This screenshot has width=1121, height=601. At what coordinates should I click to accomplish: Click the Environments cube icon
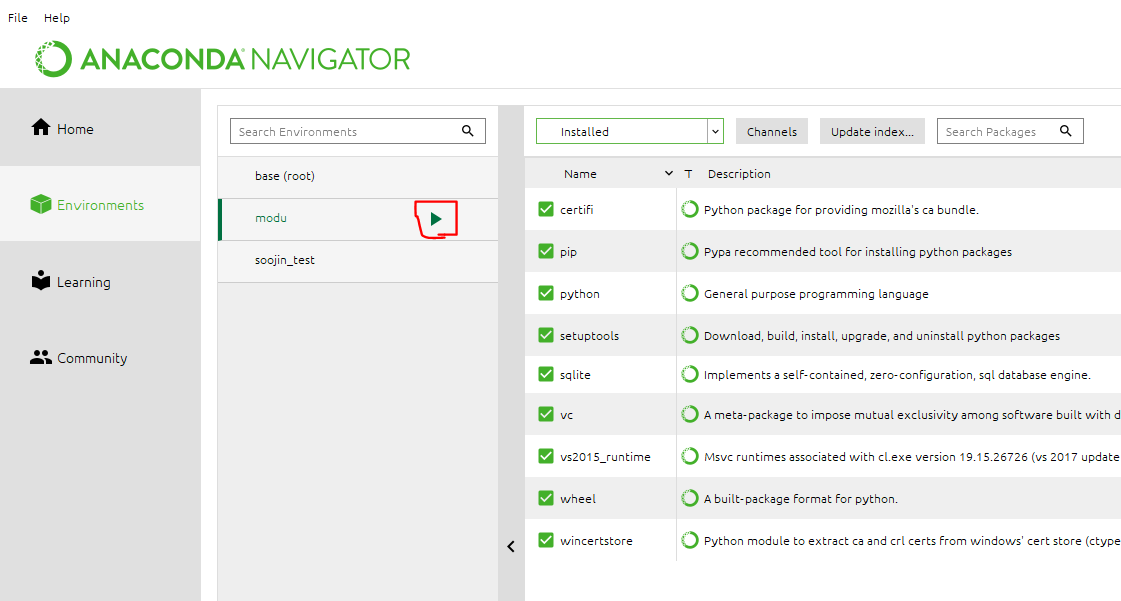point(41,204)
